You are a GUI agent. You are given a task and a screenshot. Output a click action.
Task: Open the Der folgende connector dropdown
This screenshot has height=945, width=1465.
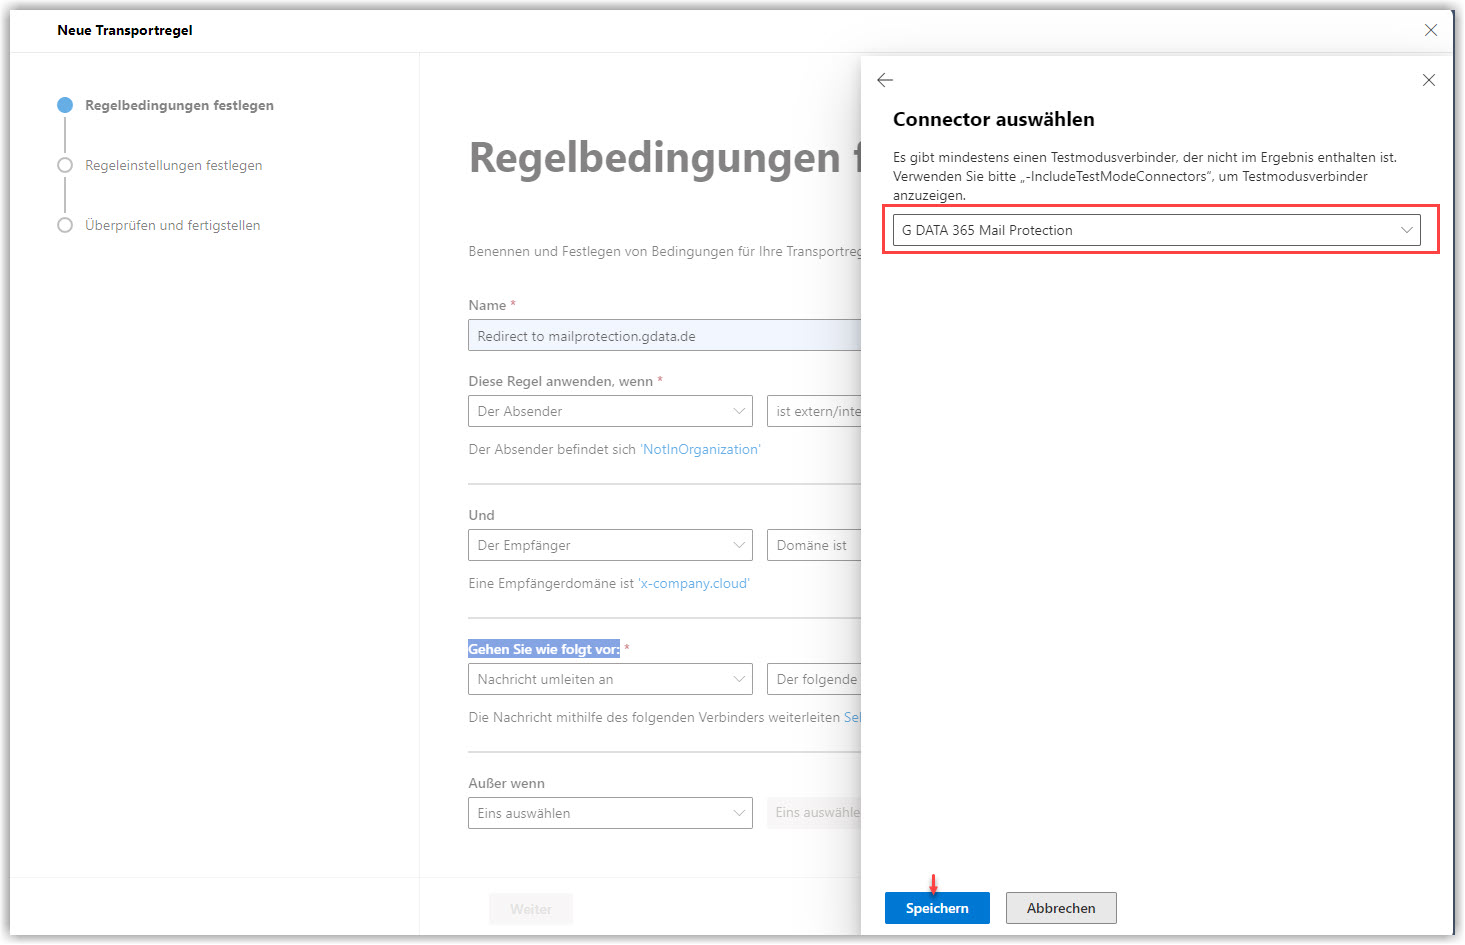[814, 679]
